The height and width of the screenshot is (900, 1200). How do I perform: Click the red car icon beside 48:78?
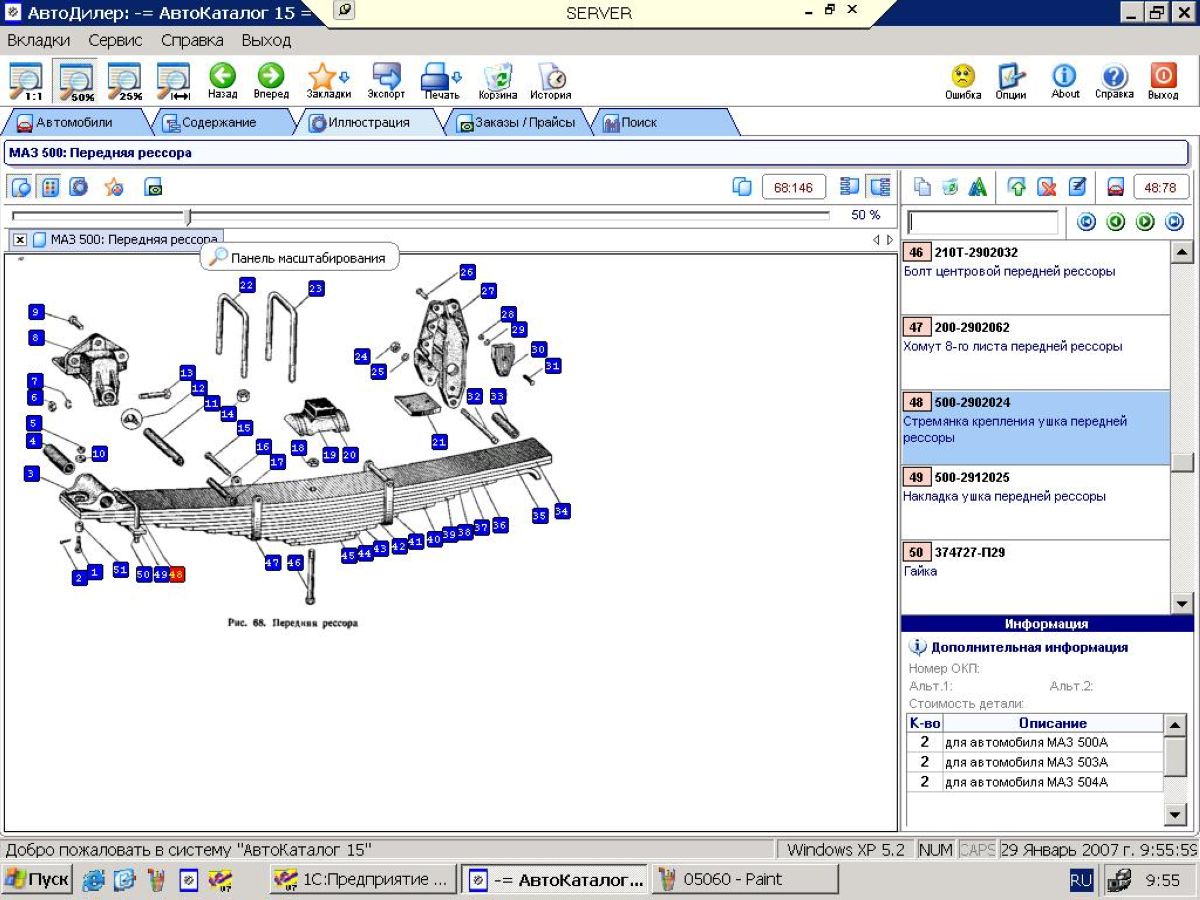point(1115,187)
